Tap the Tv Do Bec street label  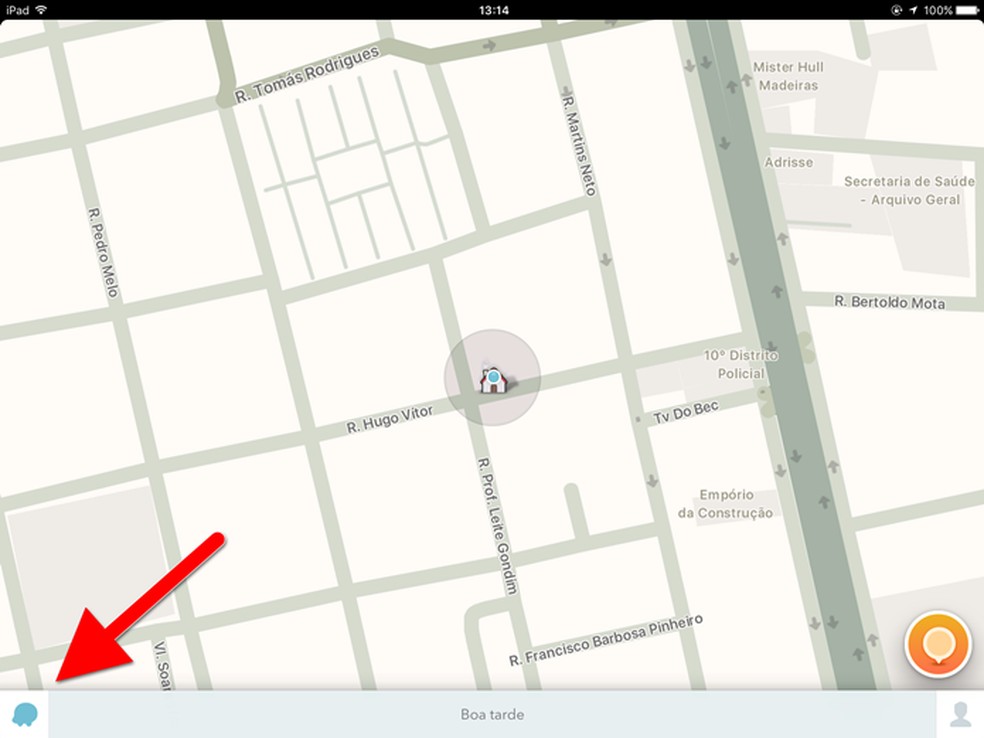[686, 412]
